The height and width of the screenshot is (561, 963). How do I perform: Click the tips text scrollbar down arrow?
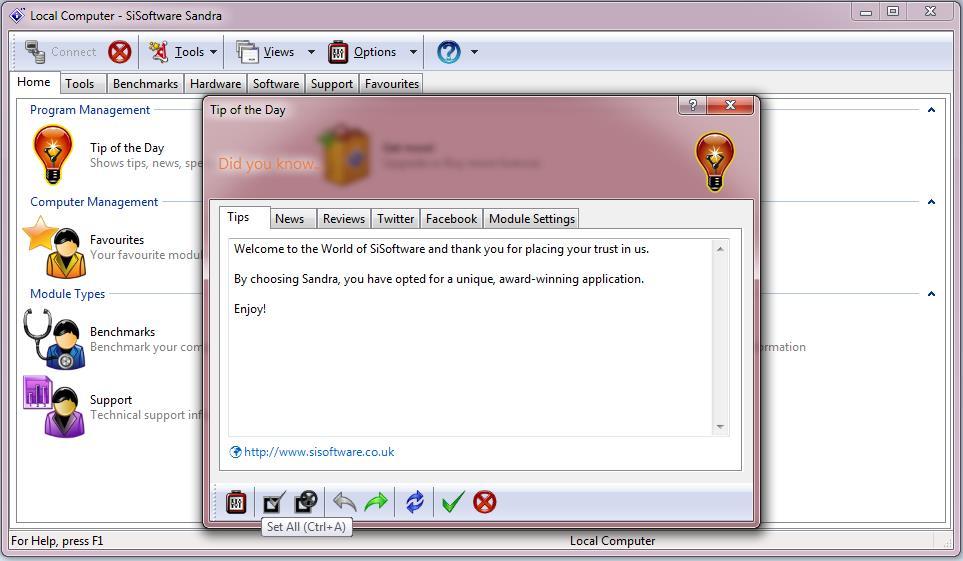(720, 427)
